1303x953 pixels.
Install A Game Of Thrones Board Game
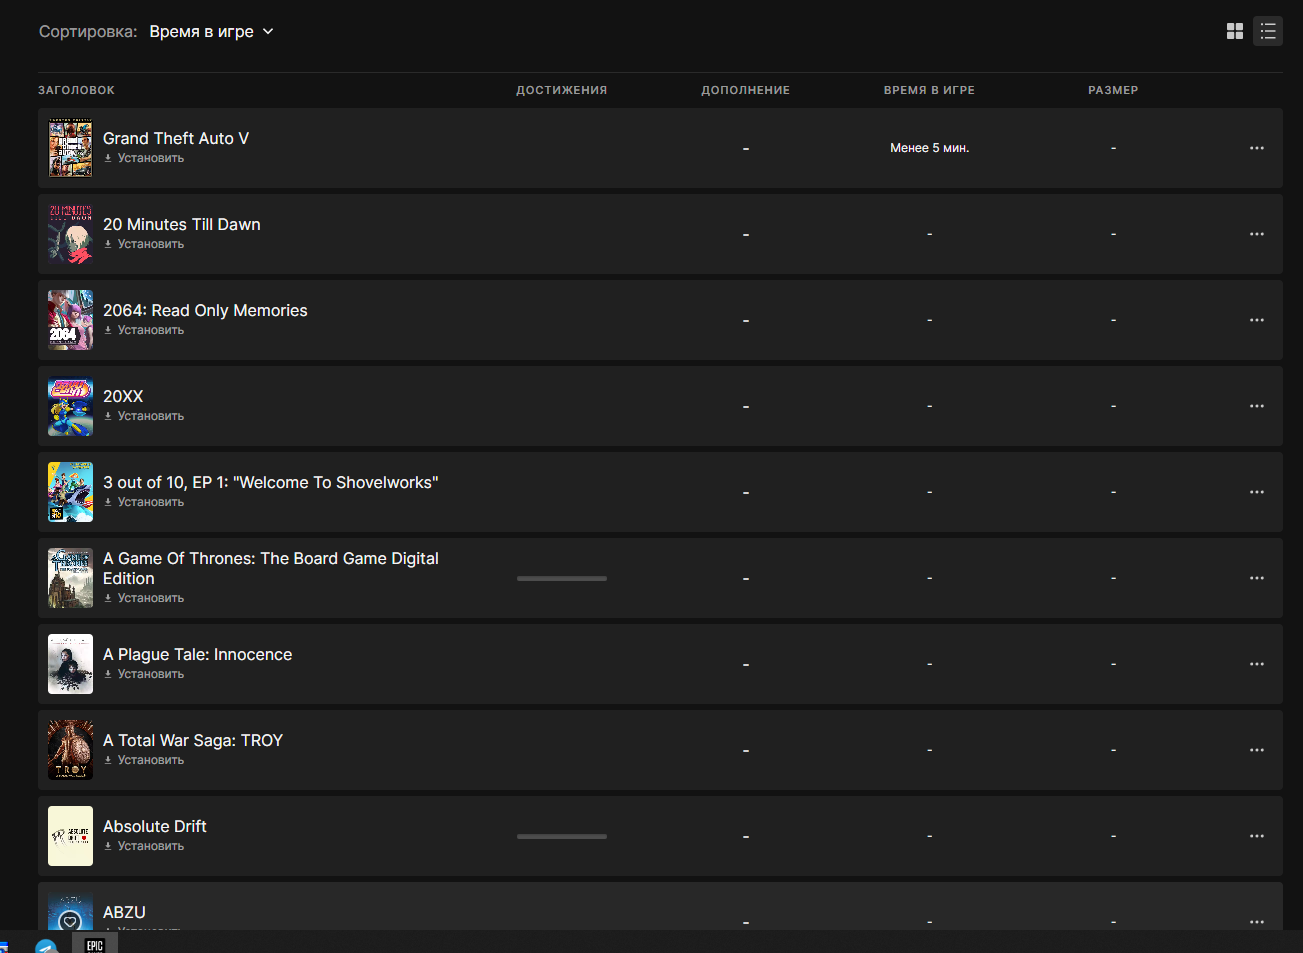pos(144,598)
